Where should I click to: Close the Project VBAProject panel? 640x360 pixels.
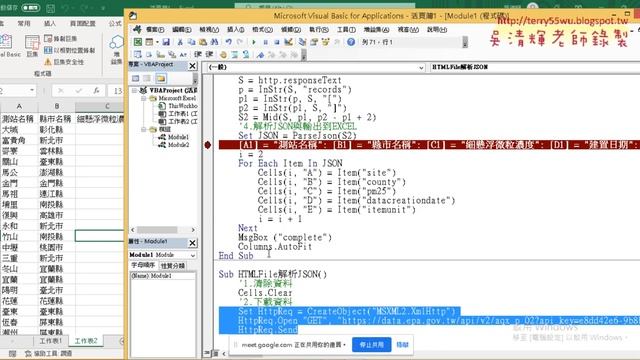tap(193, 66)
